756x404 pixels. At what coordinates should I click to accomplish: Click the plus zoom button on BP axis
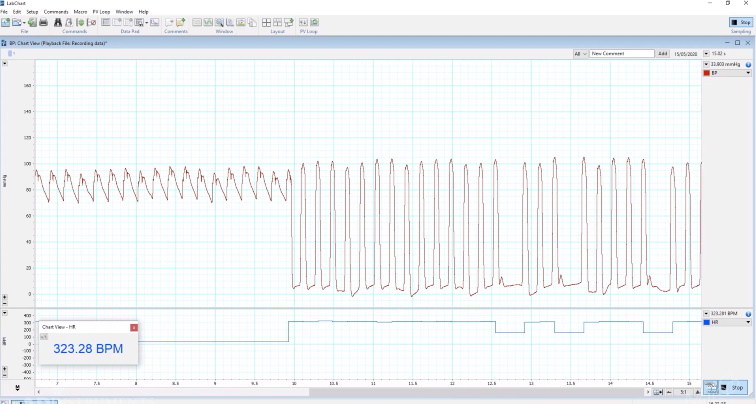[5, 297]
